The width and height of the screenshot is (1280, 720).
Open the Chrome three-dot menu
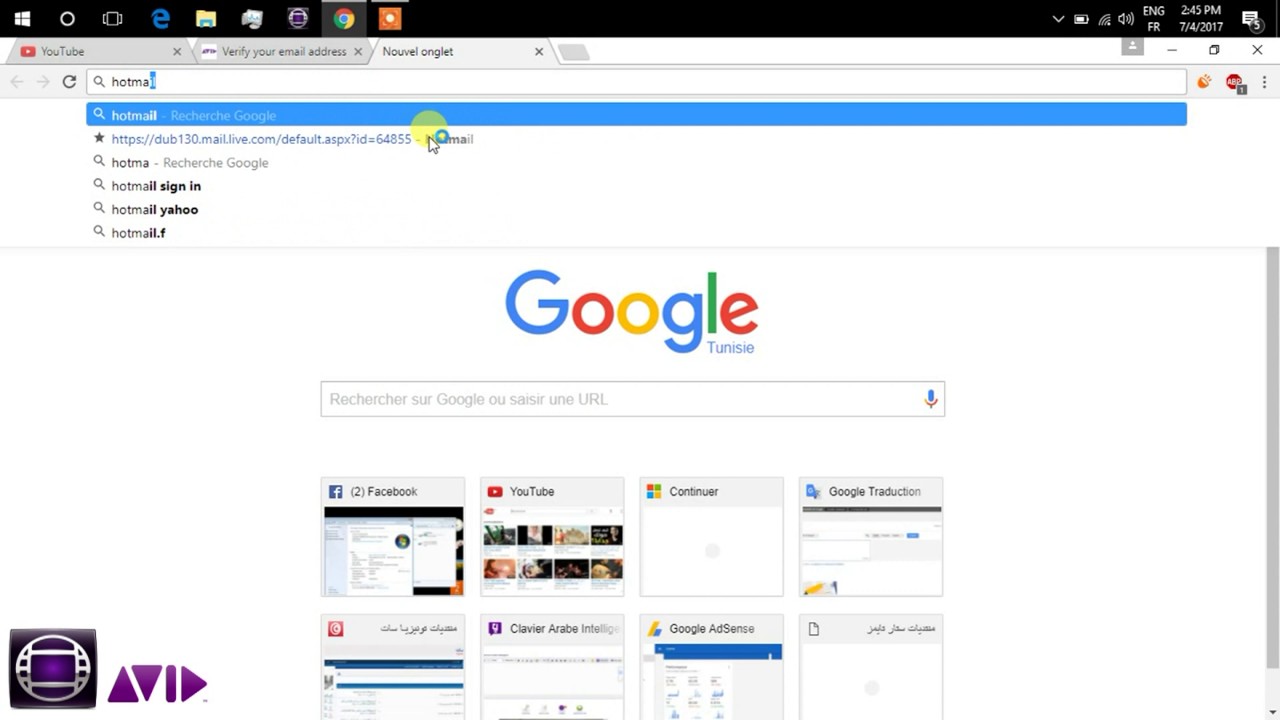1264,82
